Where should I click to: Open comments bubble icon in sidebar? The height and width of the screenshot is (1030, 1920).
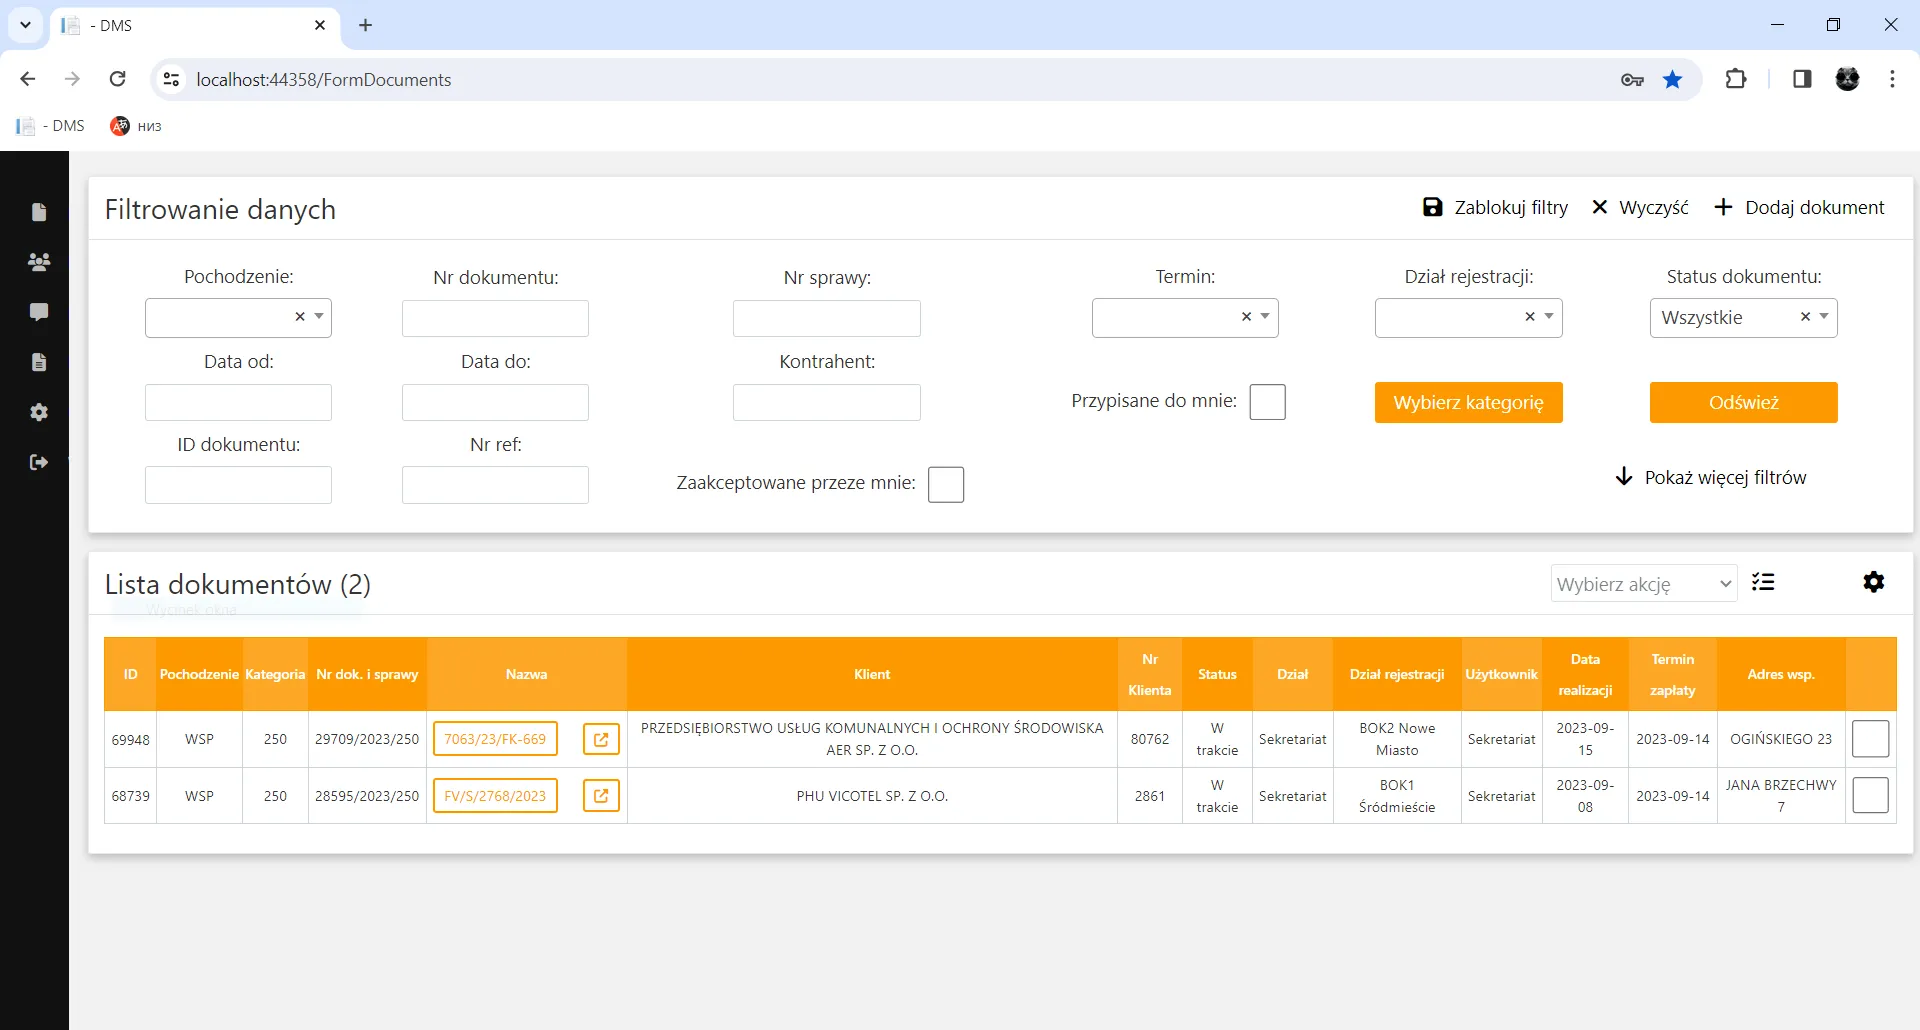[x=39, y=312]
